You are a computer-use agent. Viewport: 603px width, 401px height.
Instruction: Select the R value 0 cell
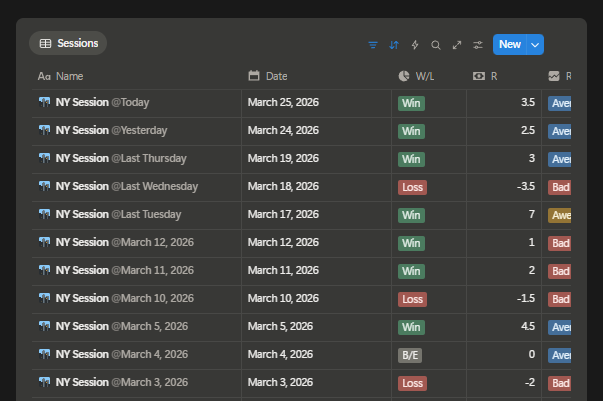point(504,355)
